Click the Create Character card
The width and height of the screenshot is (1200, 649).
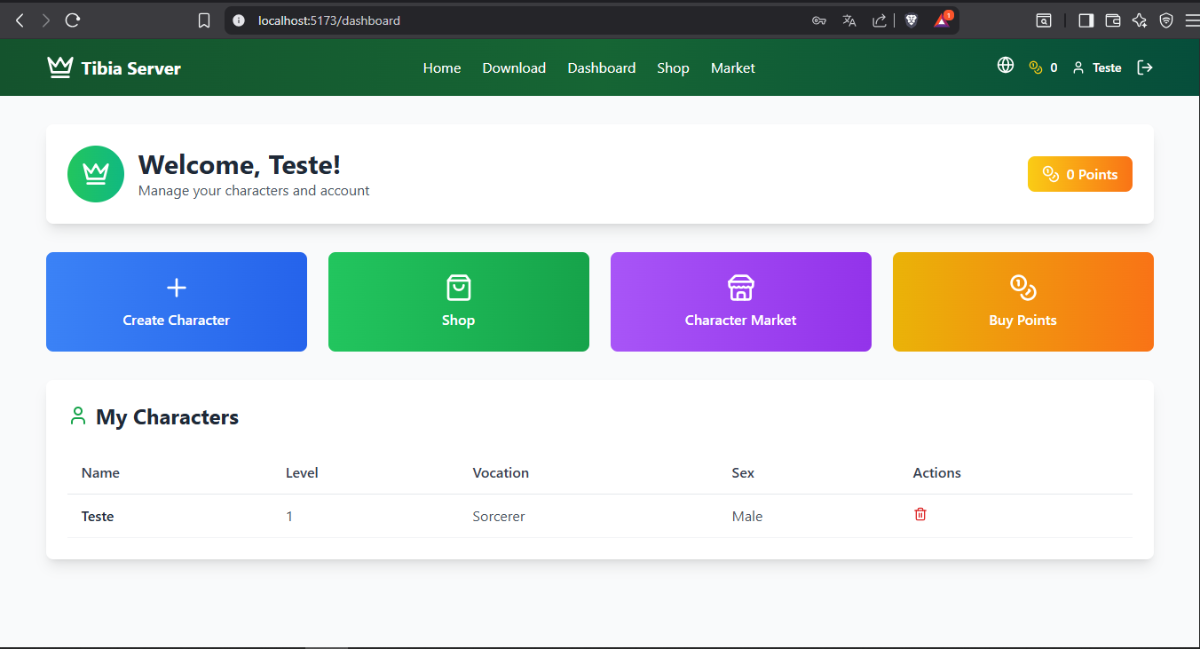click(176, 302)
